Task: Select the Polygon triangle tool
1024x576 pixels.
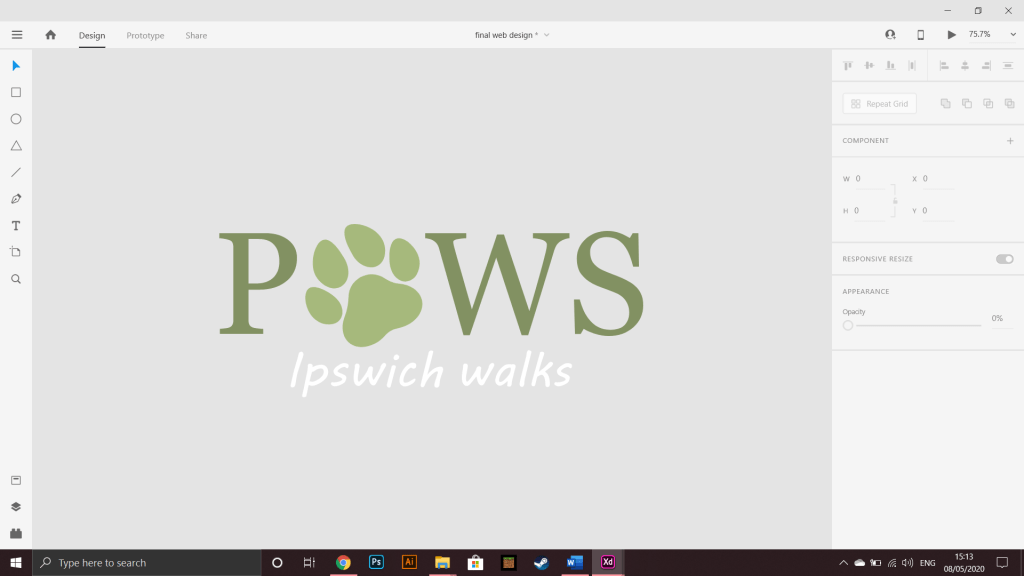Action: [x=16, y=146]
